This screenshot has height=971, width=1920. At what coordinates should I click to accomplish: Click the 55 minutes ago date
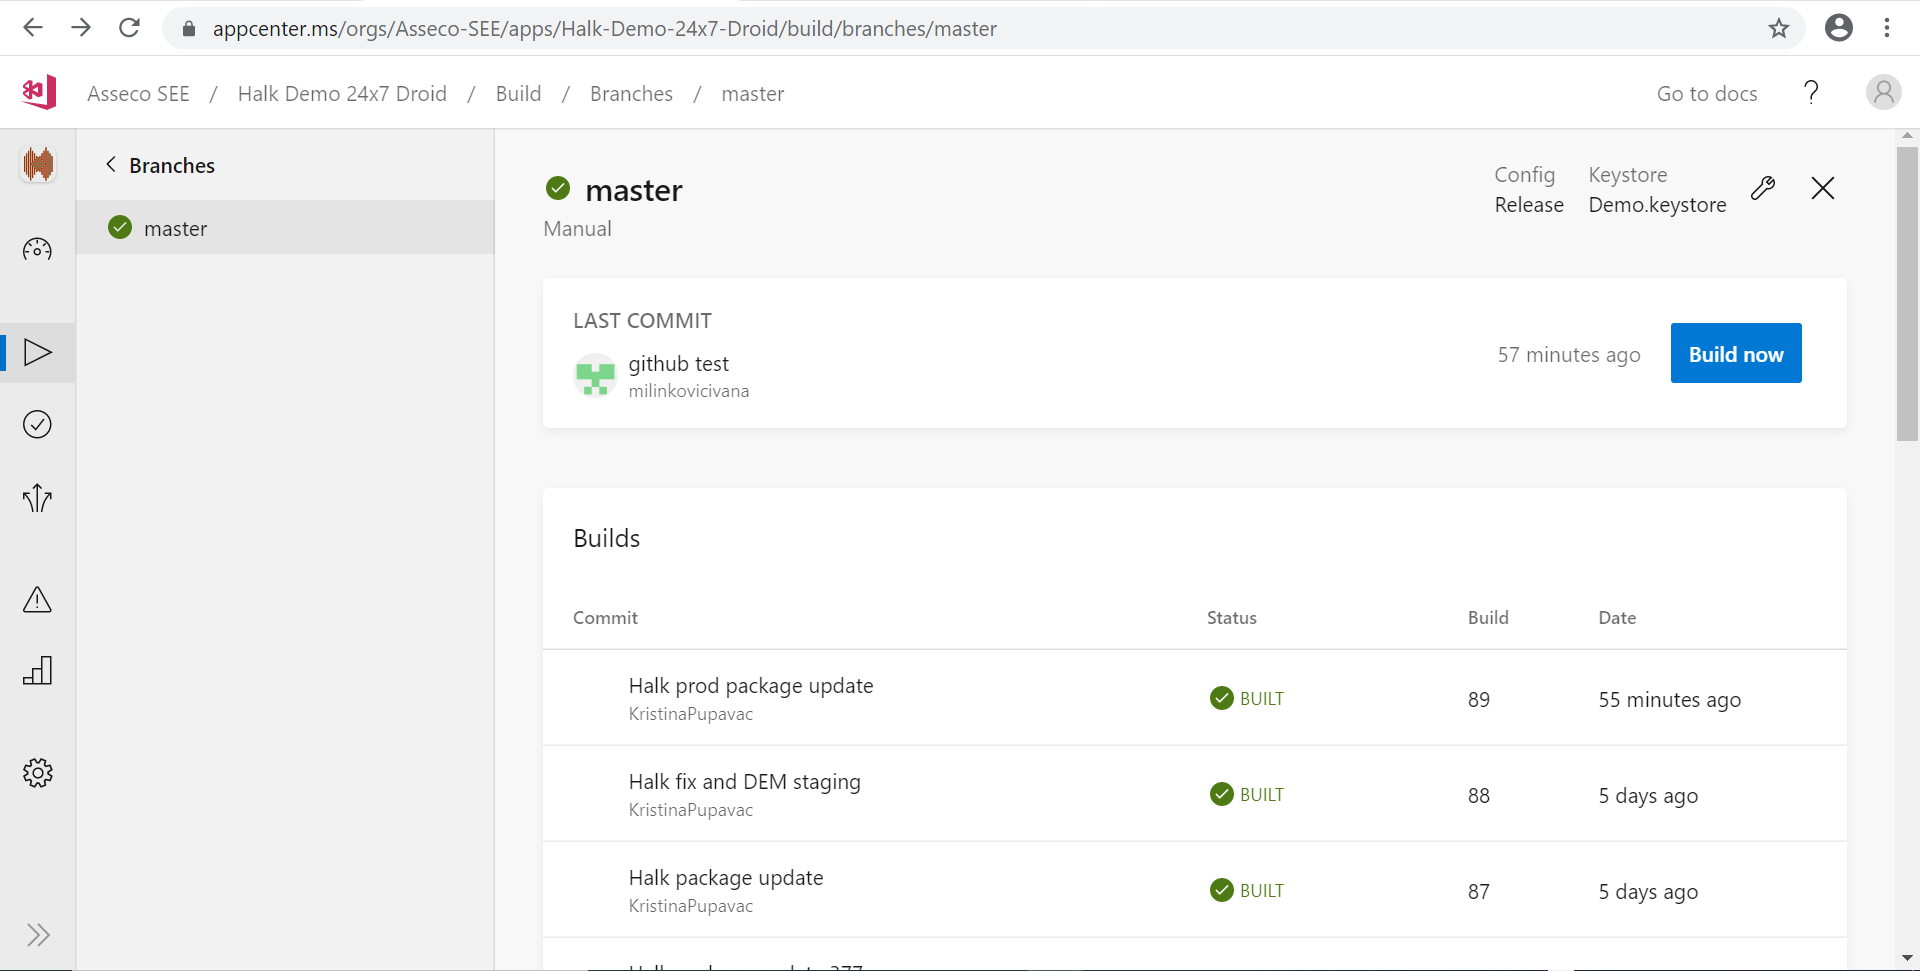[x=1669, y=700]
